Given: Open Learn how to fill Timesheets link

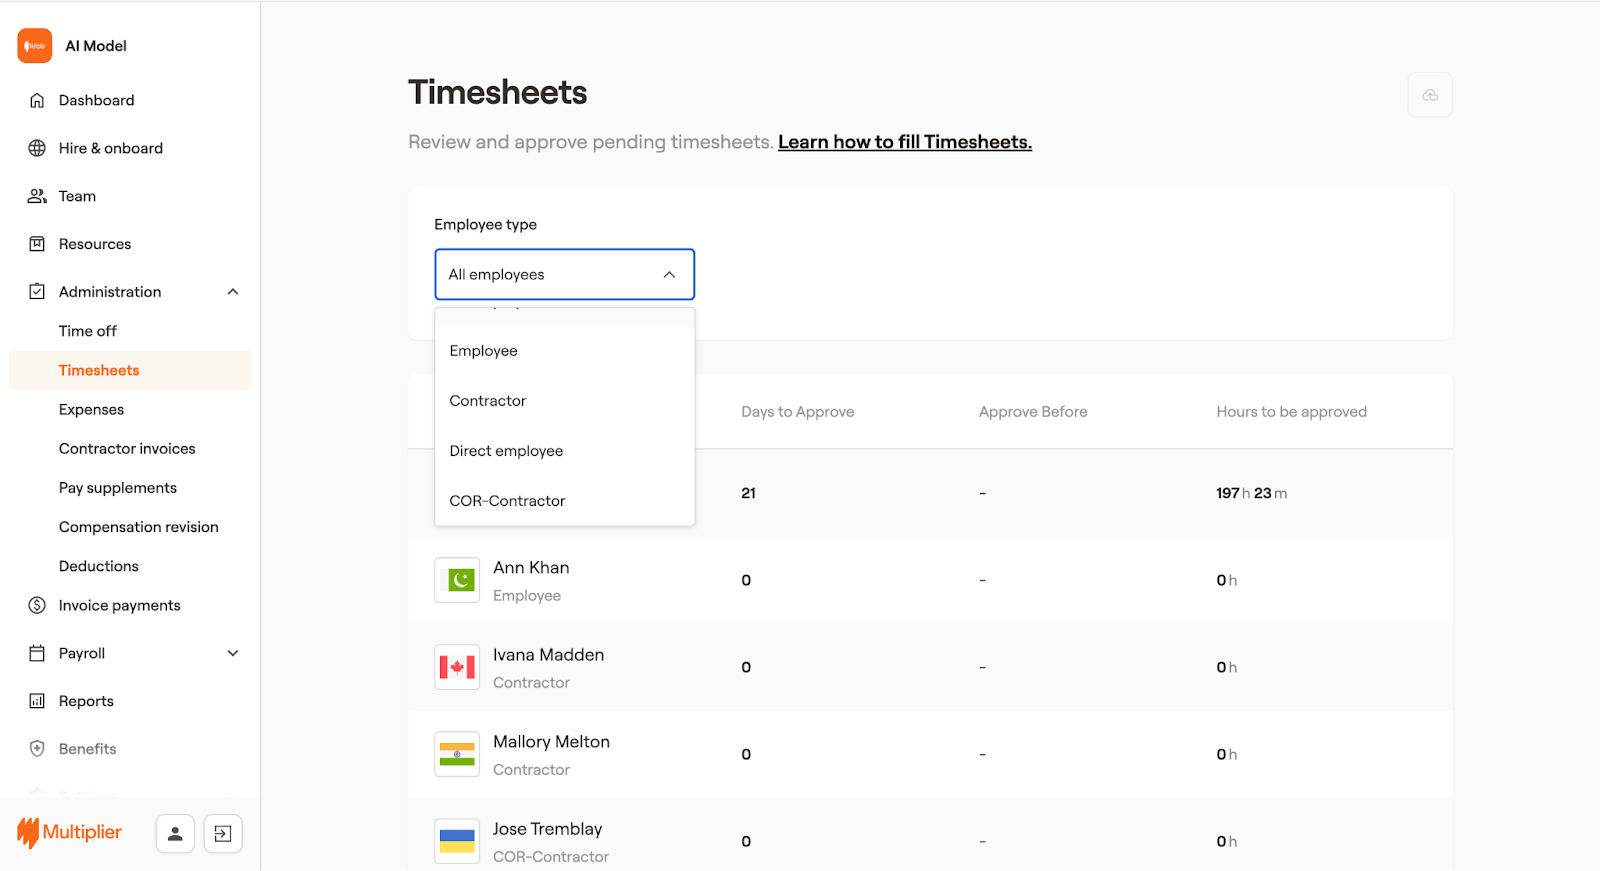Looking at the screenshot, I should coord(904,142).
